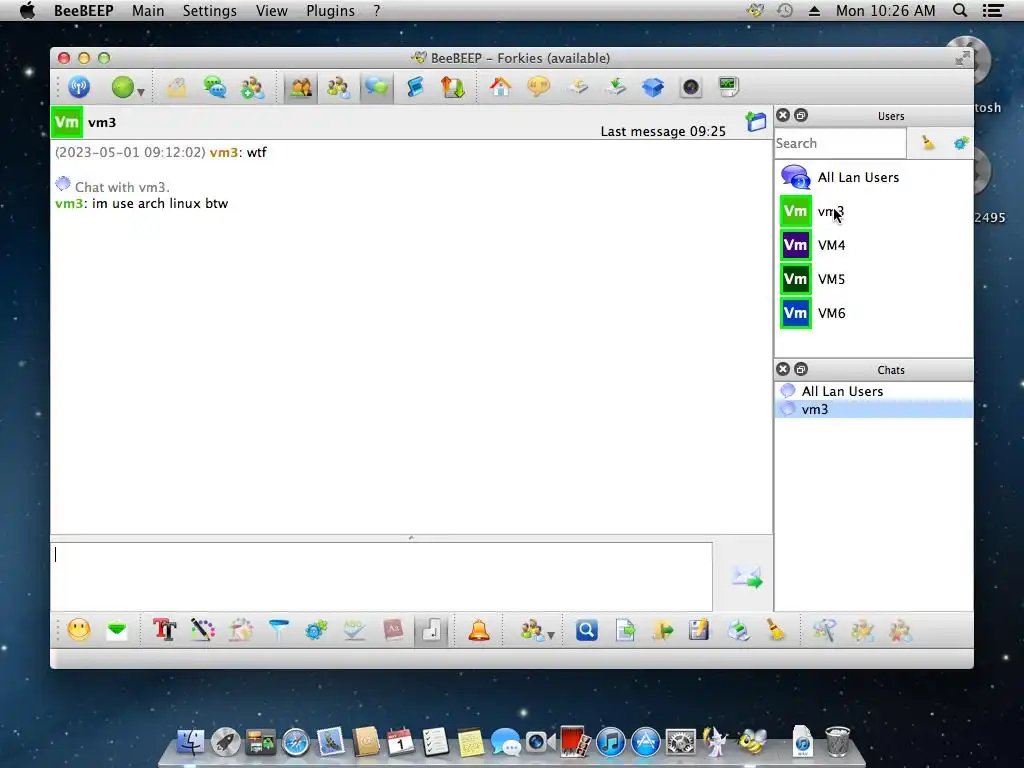Open the ? help menu

[377, 10]
